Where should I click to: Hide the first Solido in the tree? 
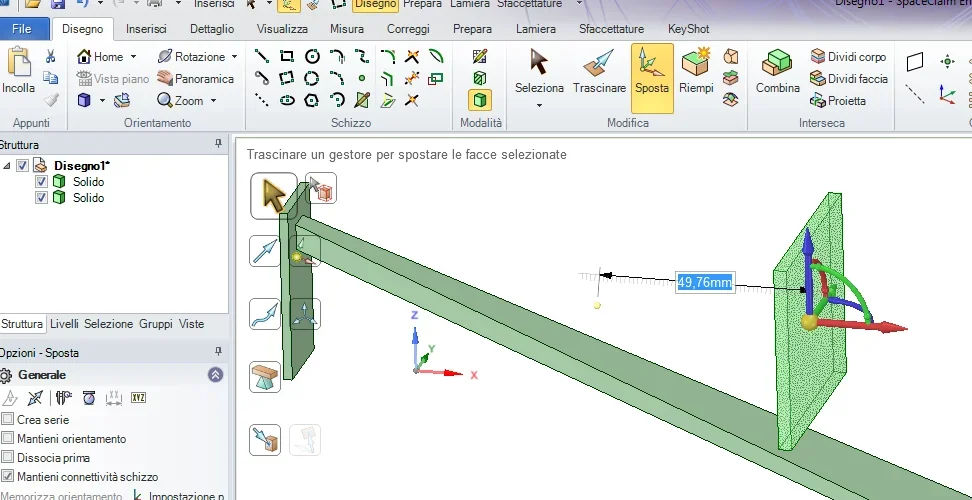[42, 182]
